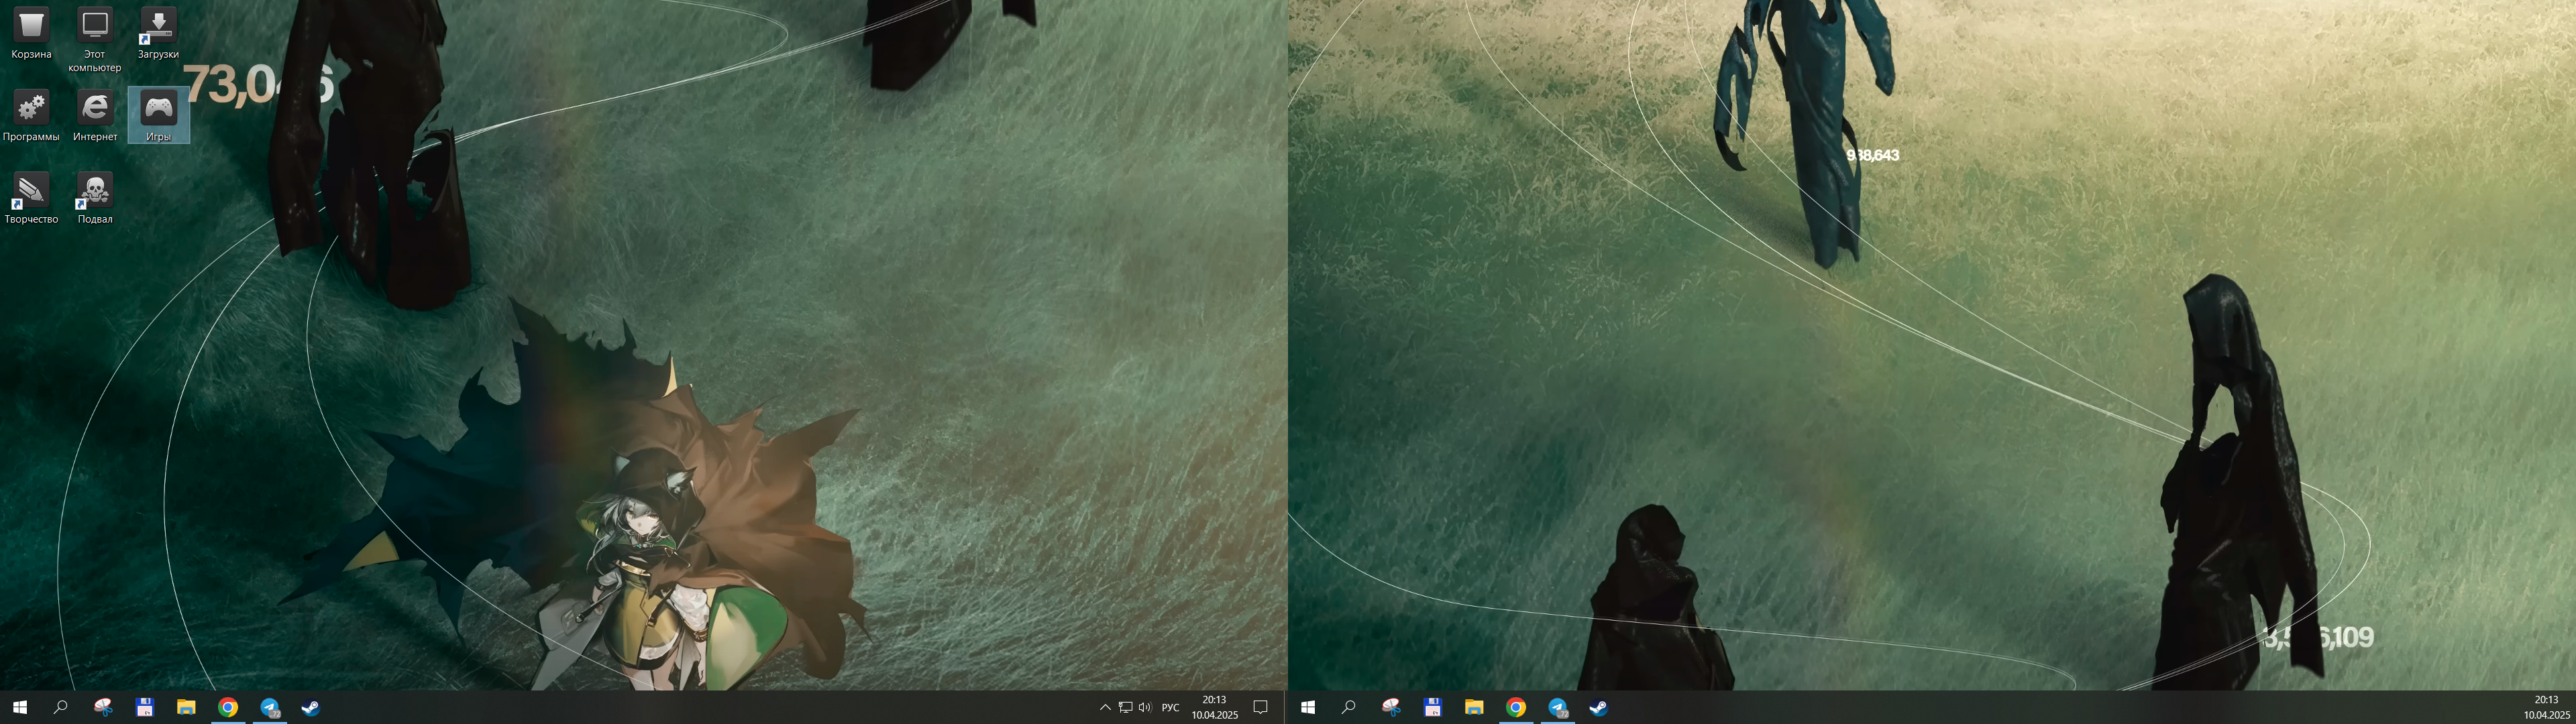Open Steam from primary taskbar
This screenshot has width=2576, height=724.
click(311, 707)
